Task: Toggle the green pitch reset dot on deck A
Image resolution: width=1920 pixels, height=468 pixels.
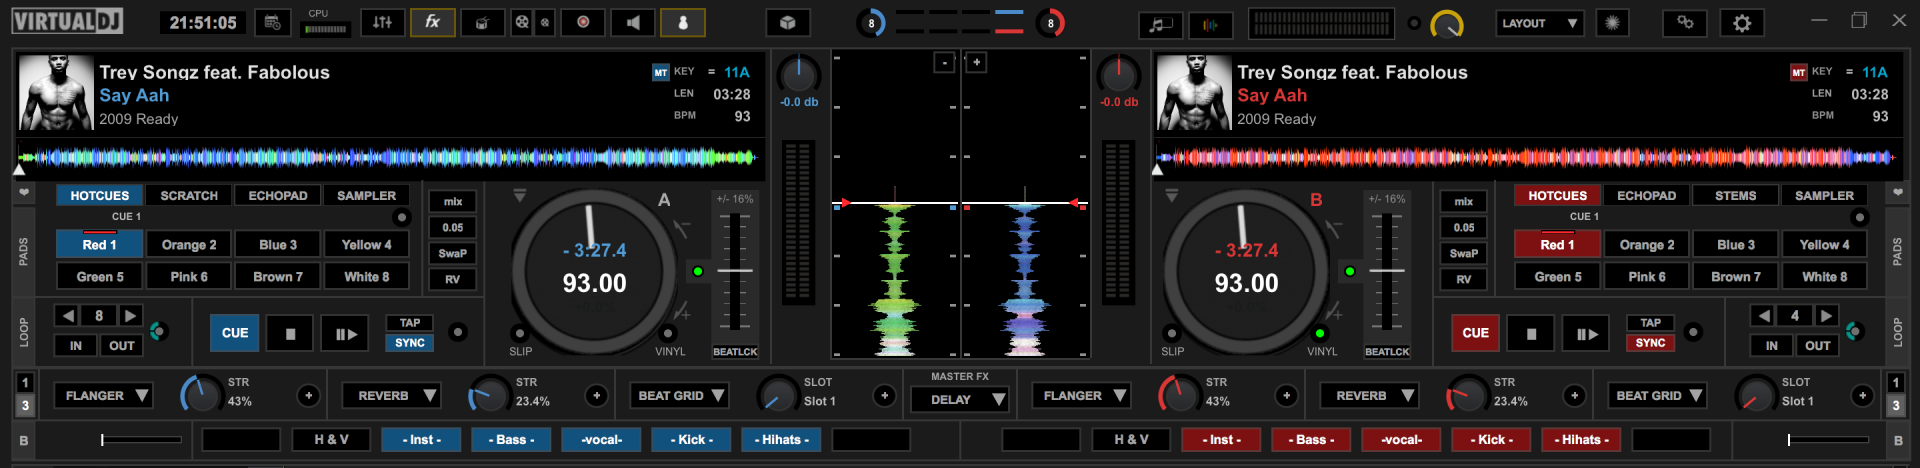Action: point(698,271)
